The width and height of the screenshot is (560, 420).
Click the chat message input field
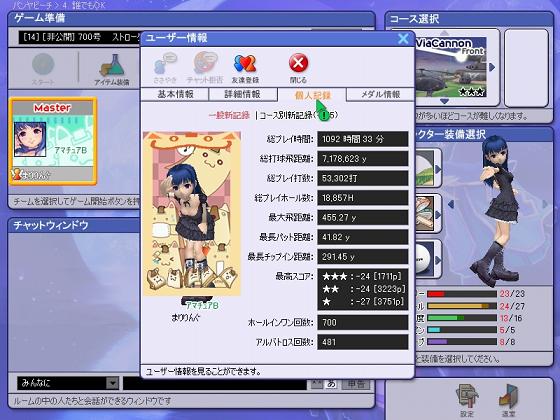click(215, 384)
